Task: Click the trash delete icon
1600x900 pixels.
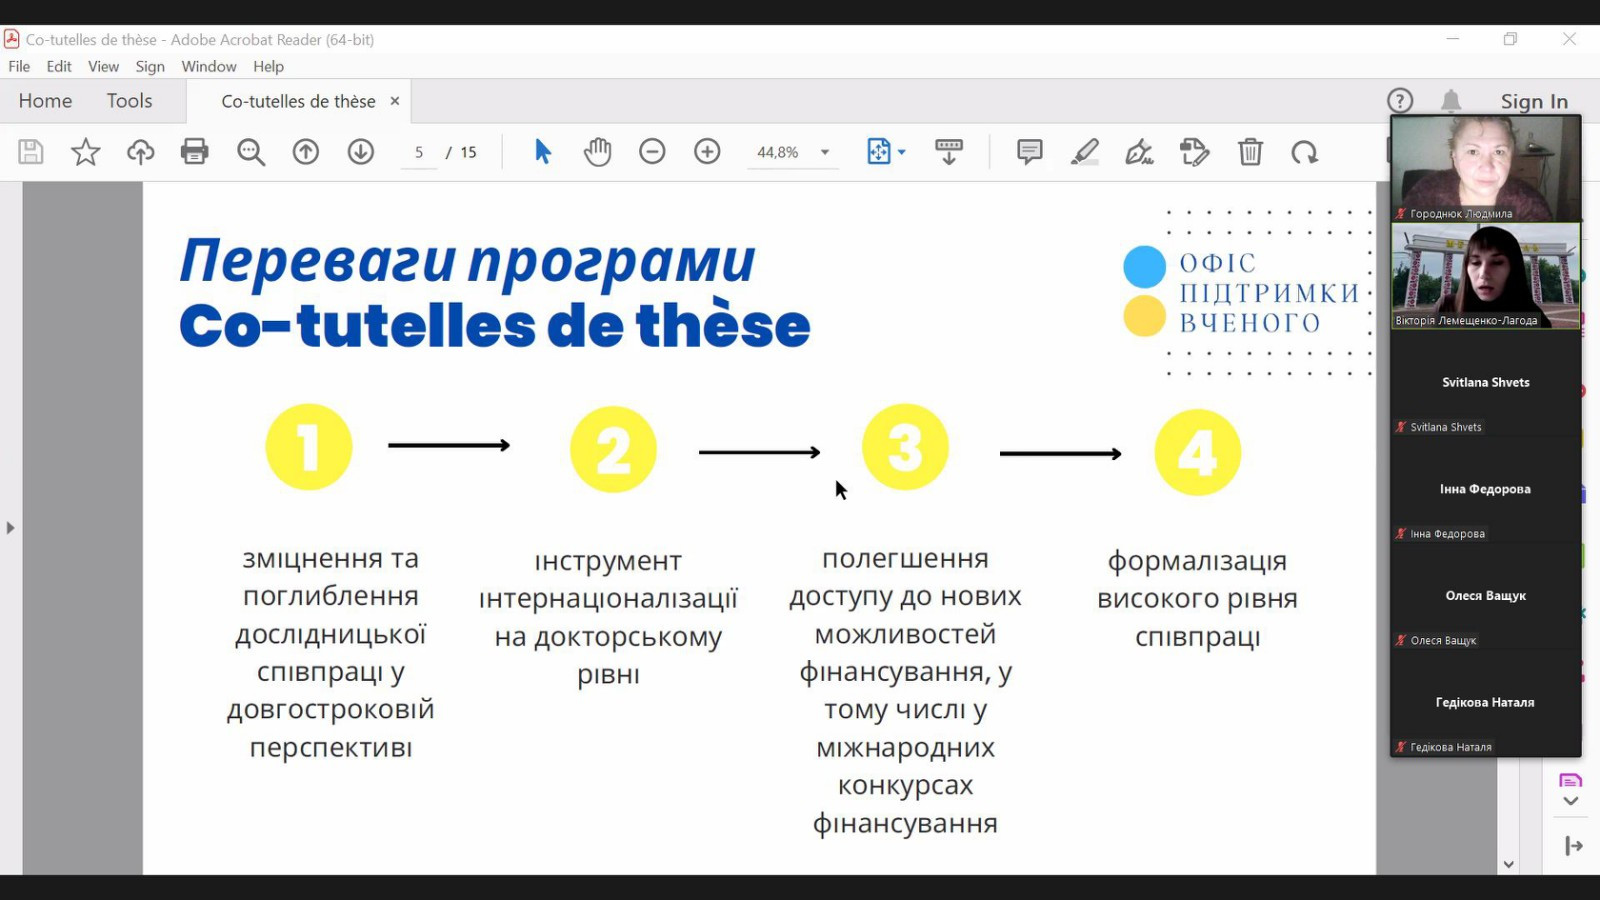Action: (1250, 152)
